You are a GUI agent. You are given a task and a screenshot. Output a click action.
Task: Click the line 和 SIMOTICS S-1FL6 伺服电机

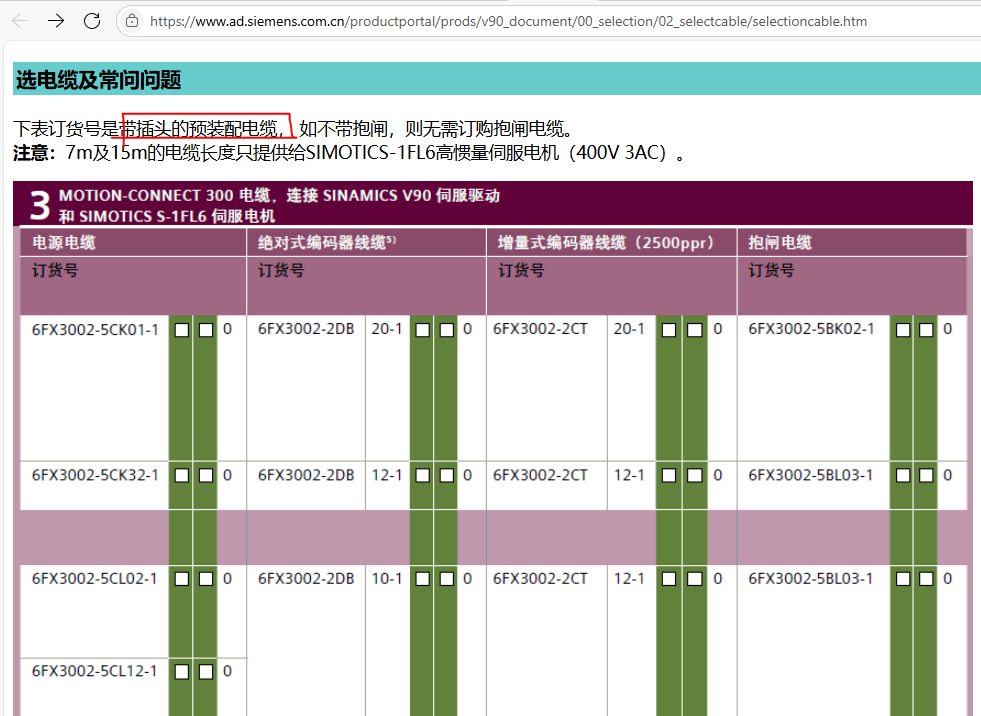click(x=167, y=217)
